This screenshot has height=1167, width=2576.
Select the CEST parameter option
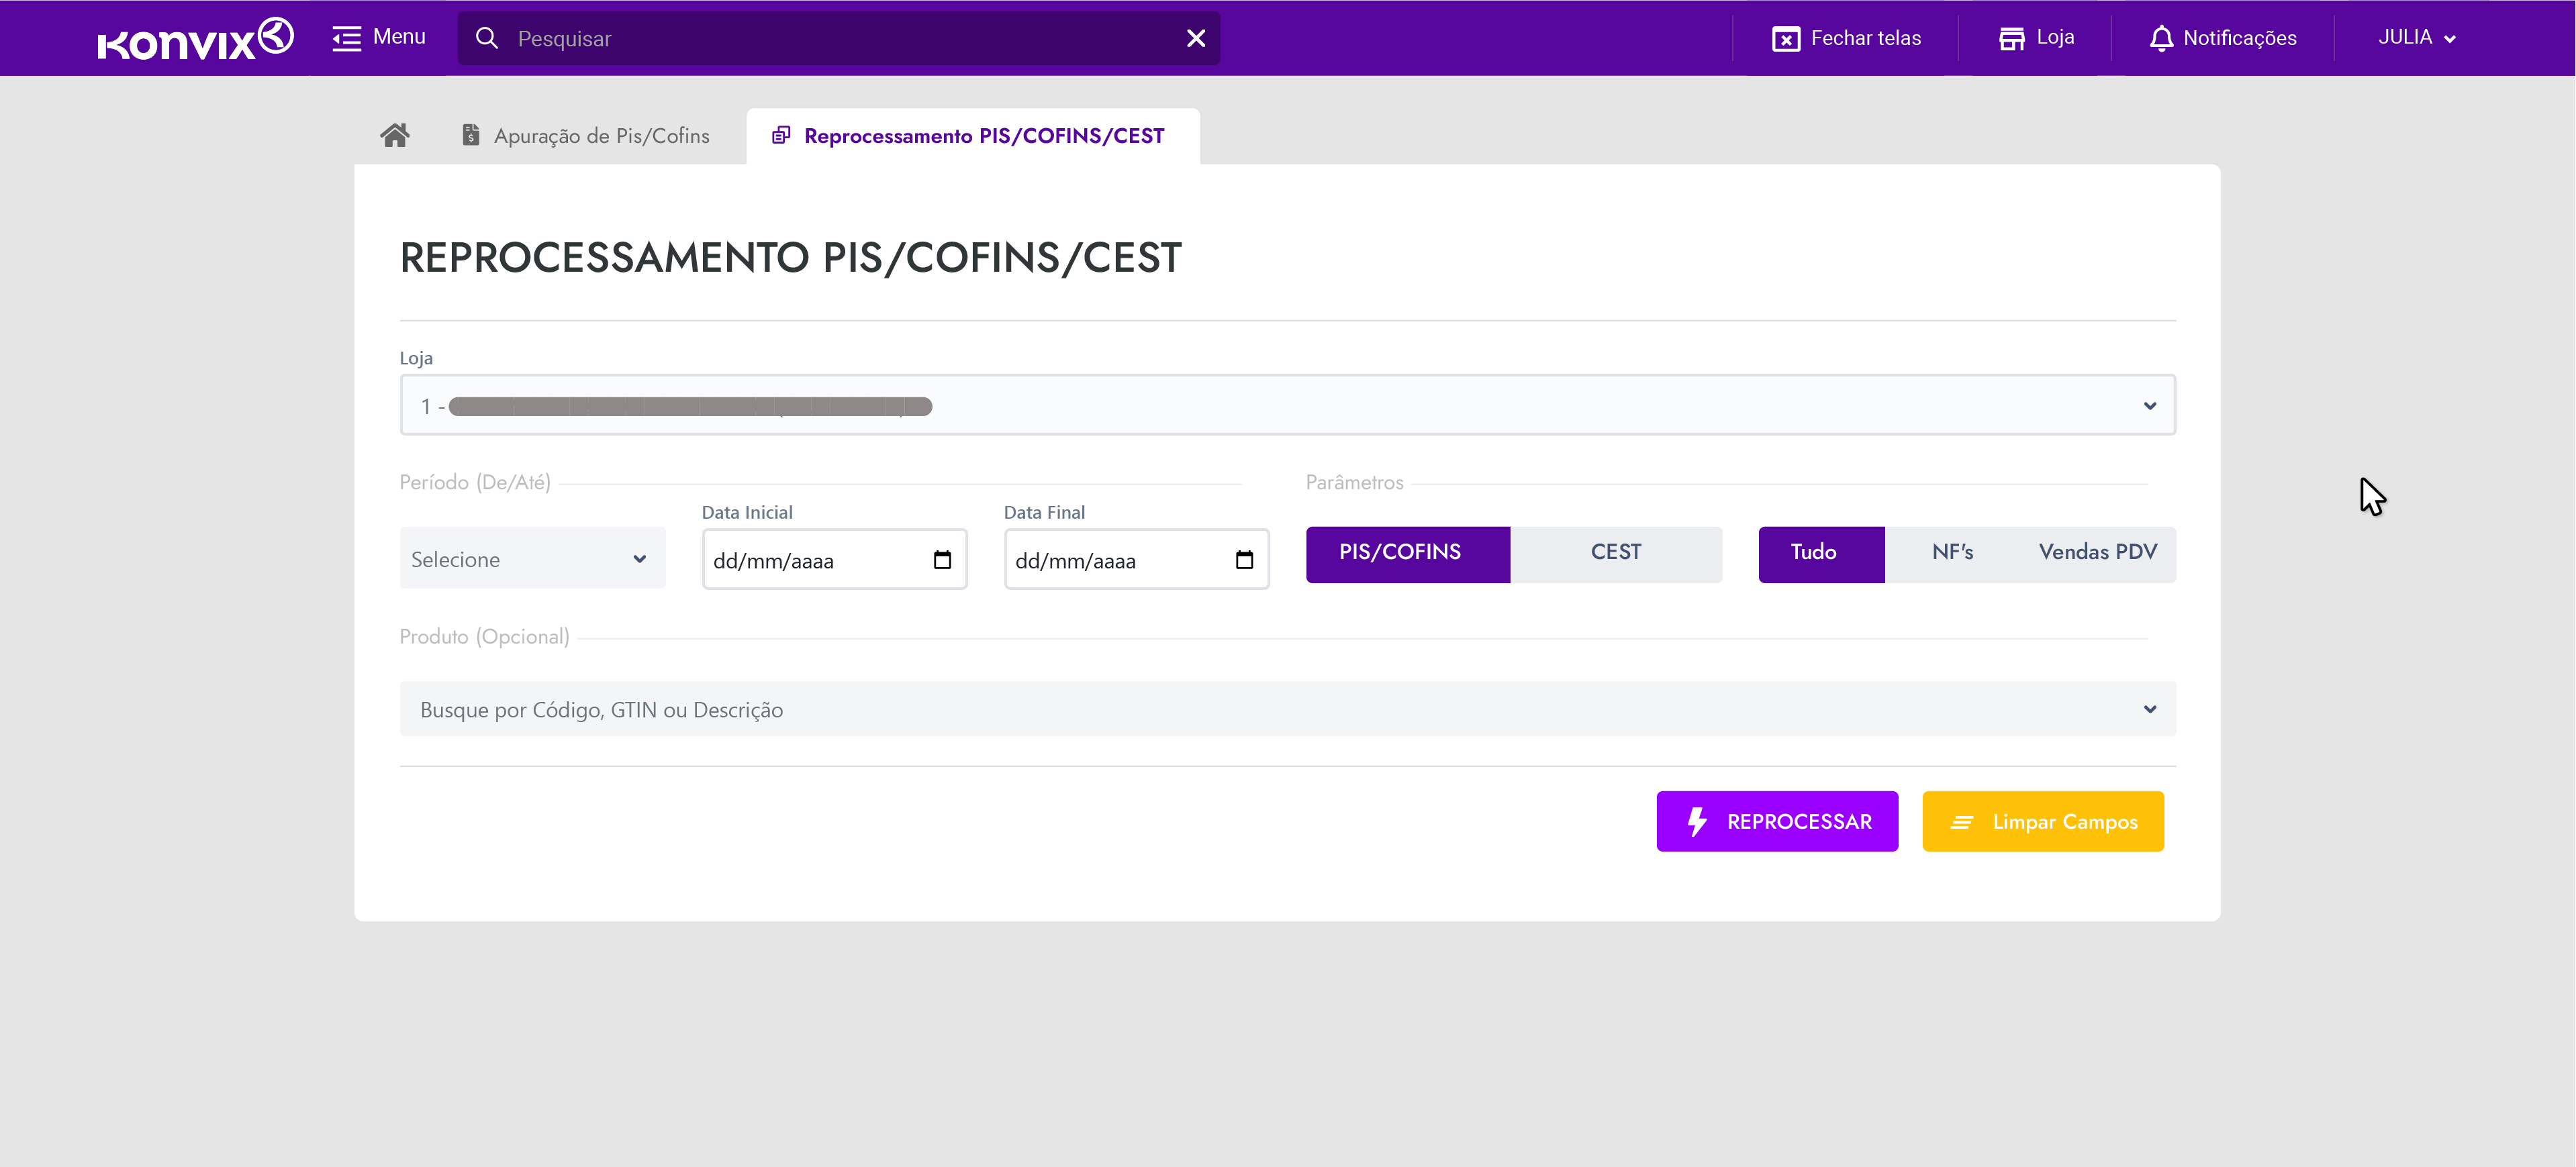(1615, 553)
